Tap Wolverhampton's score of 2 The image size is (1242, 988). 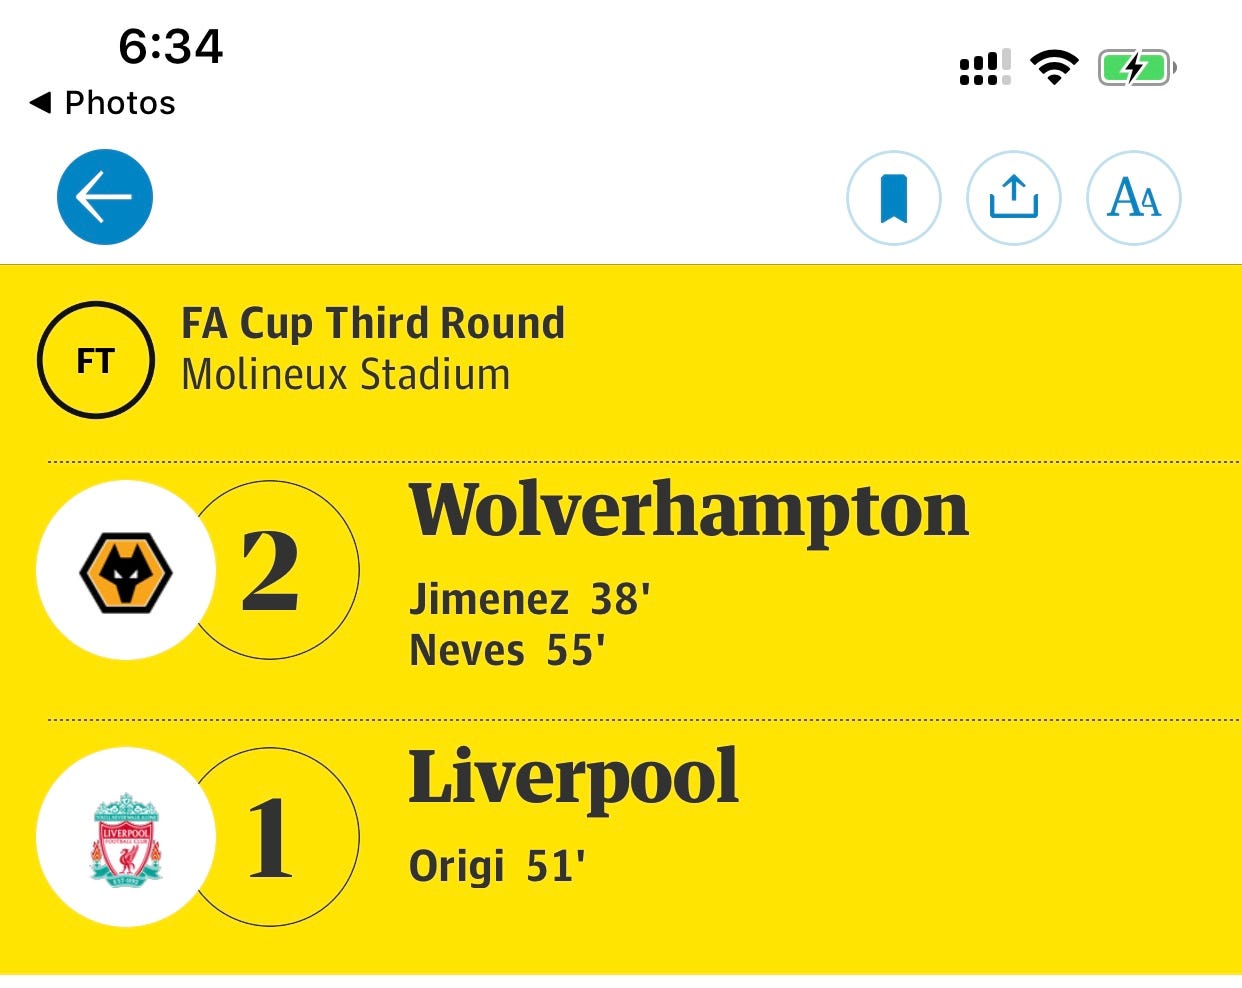(270, 571)
